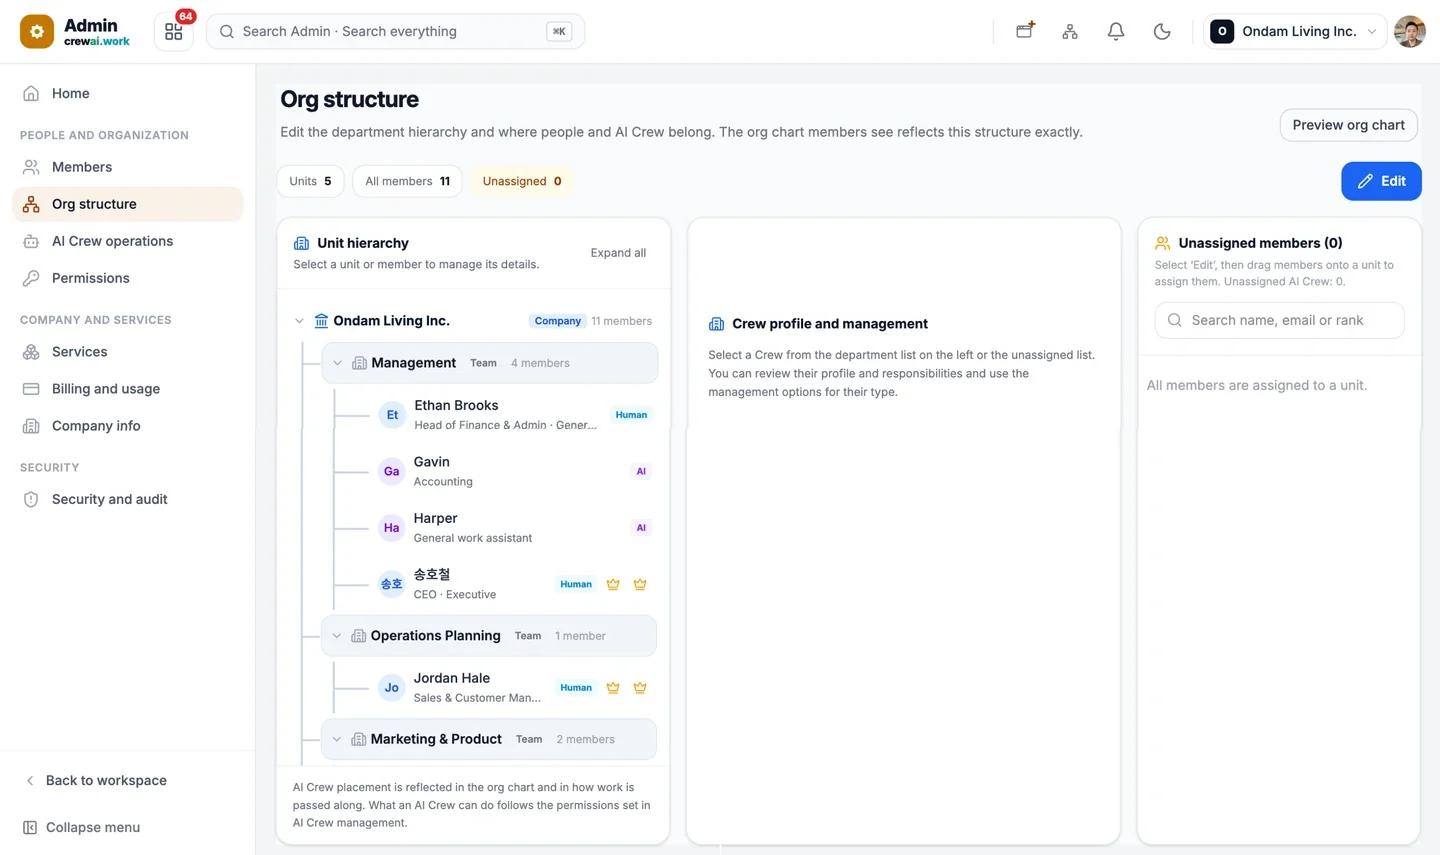The height and width of the screenshot is (855, 1440).
Task: Go to Home in the sidebar
Action: click(x=128, y=93)
